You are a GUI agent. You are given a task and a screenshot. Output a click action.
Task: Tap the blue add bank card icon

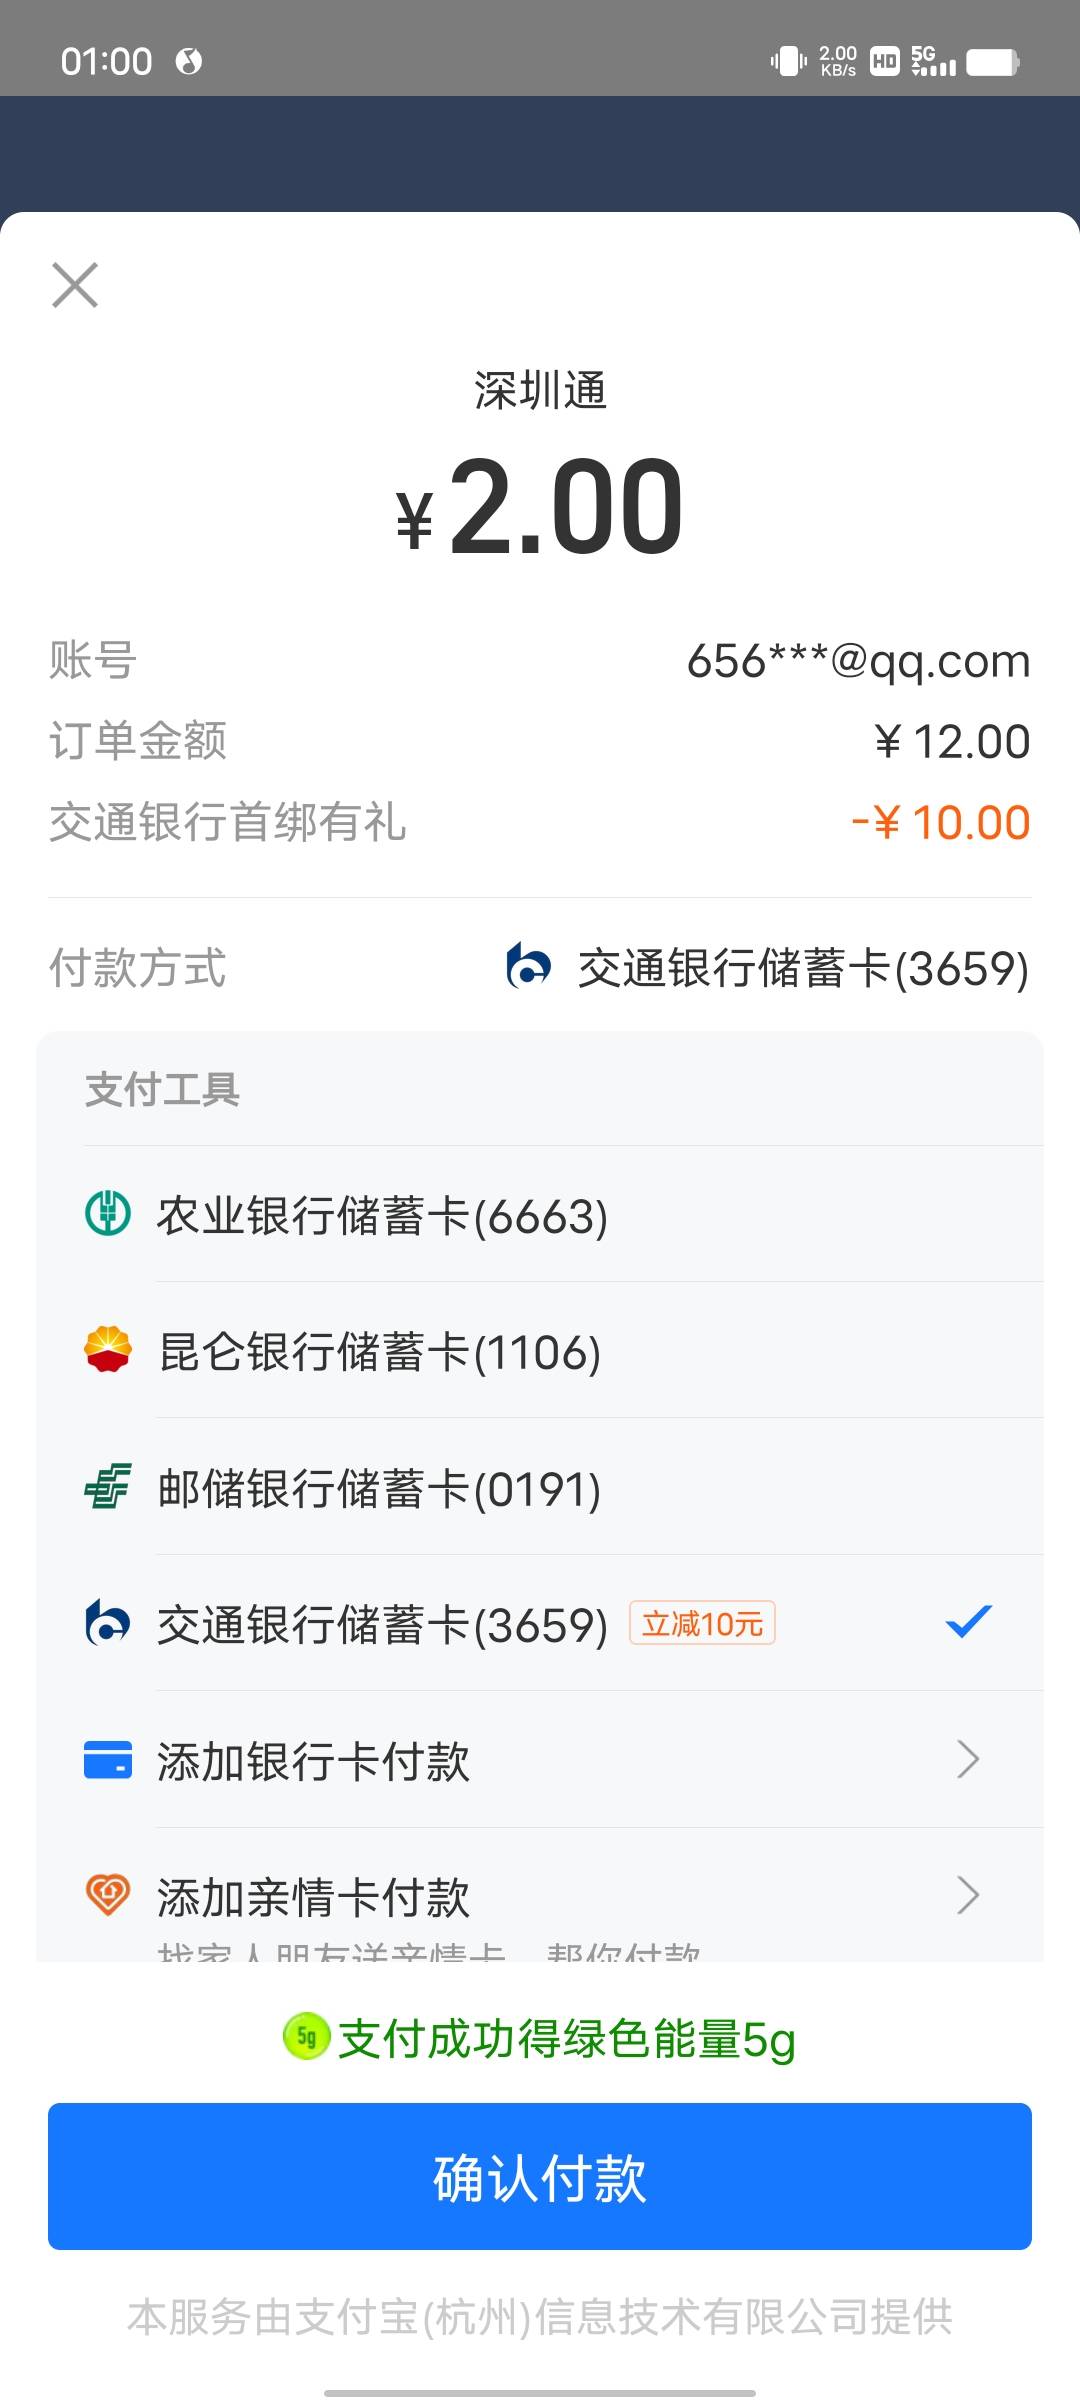coord(107,1760)
